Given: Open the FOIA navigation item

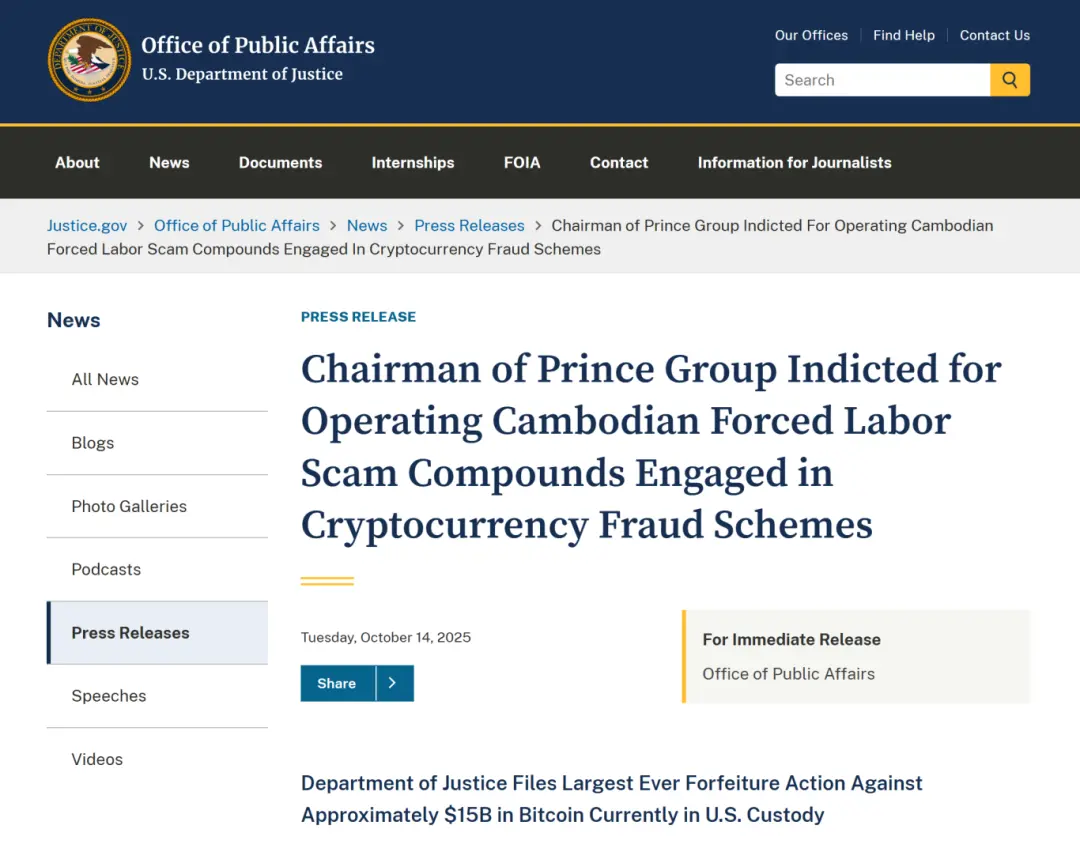Looking at the screenshot, I should click(x=522, y=162).
